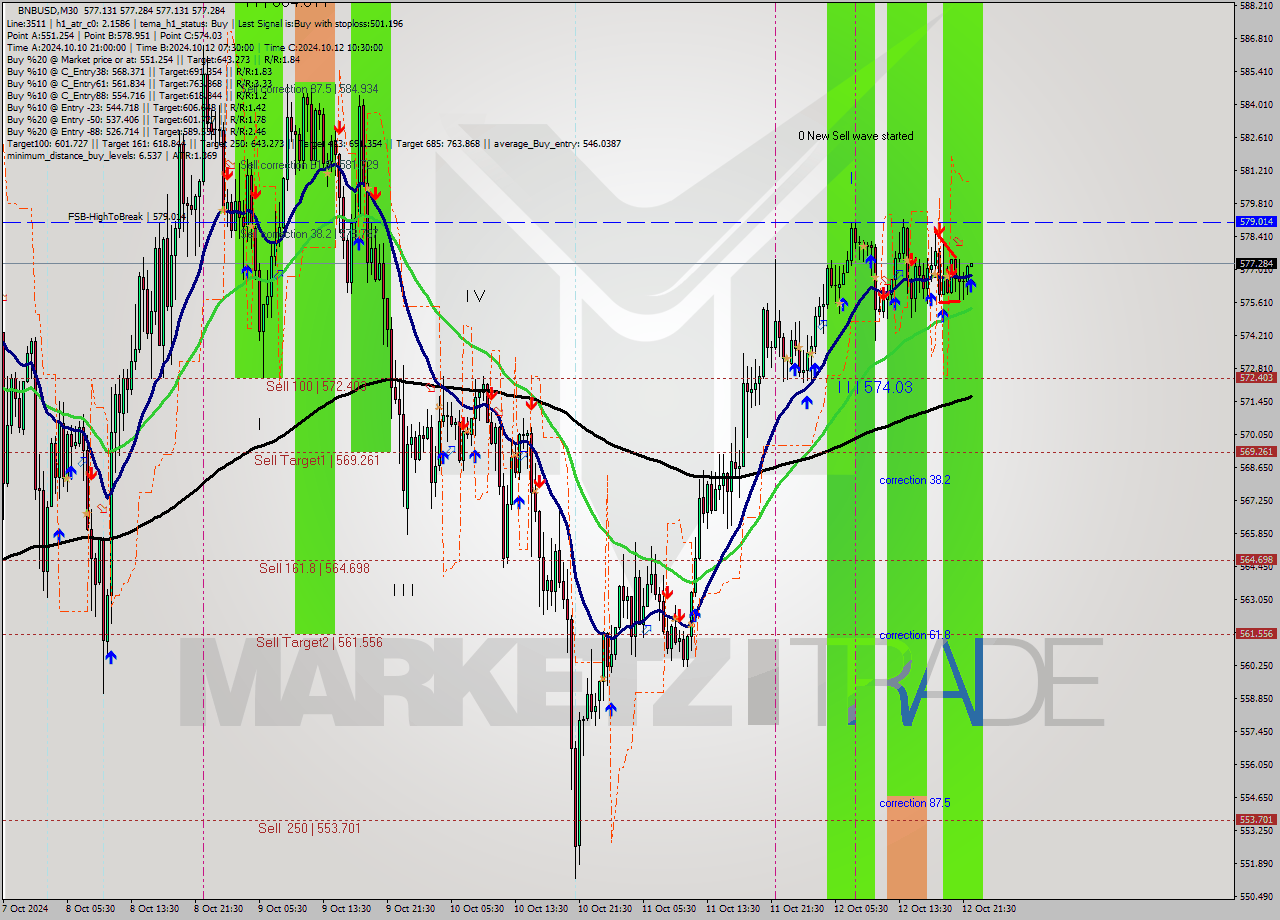1280x920 pixels.
Task: Click the '8 Oct 21:30' time axis label
Action: tap(216, 909)
